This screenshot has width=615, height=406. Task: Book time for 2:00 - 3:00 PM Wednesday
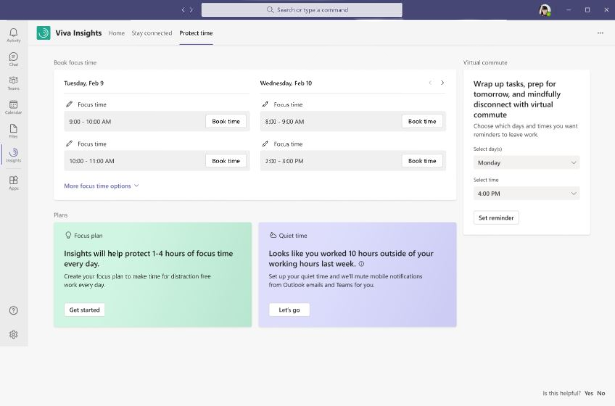[x=422, y=161]
